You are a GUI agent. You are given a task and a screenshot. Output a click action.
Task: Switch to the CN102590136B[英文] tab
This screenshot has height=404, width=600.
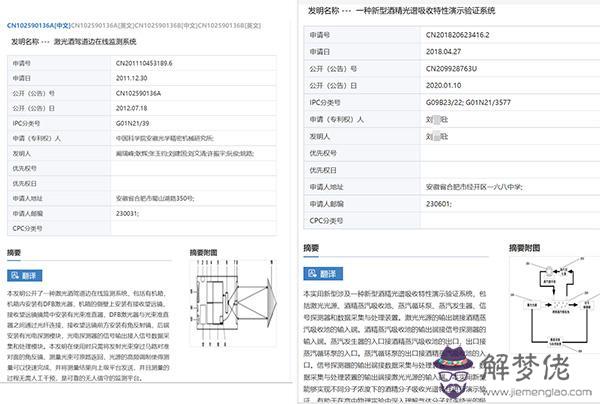229,26
